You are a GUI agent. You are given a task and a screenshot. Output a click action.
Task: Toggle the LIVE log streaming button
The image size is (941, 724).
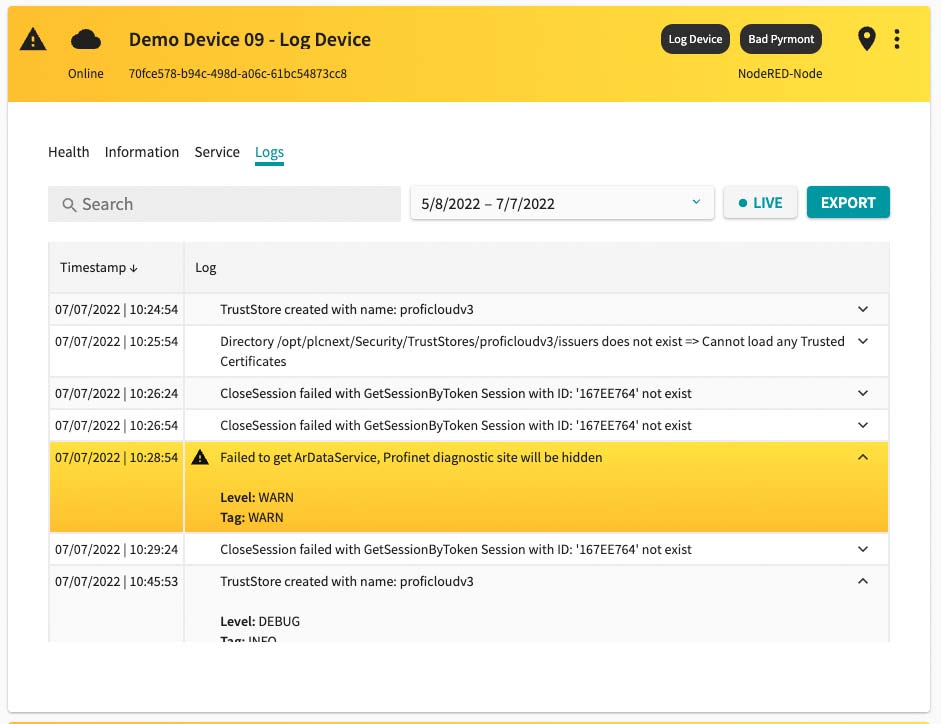tap(760, 202)
